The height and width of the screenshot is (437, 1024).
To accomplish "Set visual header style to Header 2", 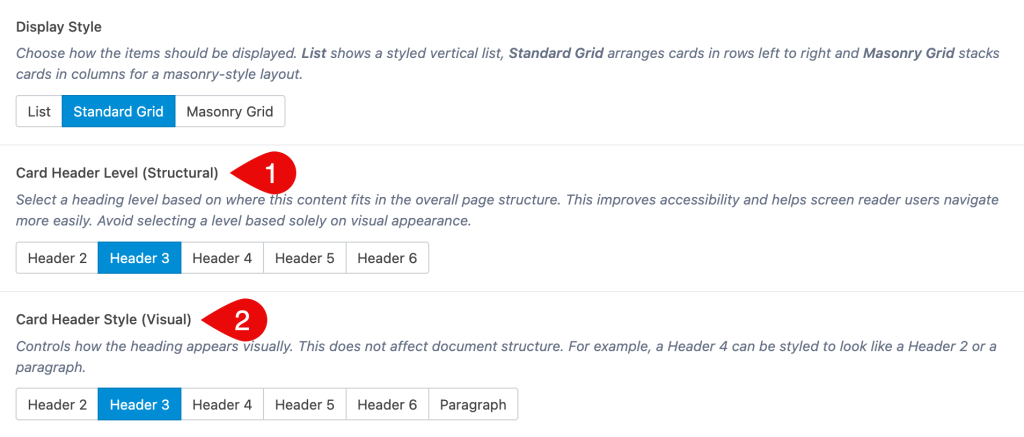I will point(57,405).
